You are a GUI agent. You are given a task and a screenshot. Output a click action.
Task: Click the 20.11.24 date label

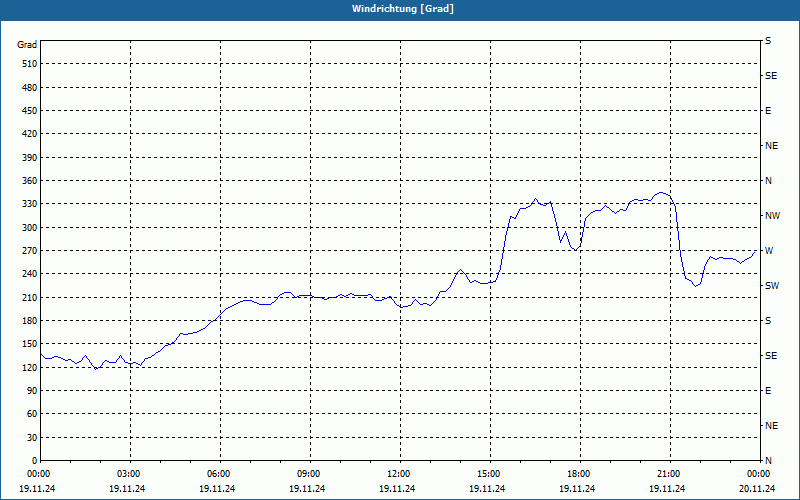(757, 489)
